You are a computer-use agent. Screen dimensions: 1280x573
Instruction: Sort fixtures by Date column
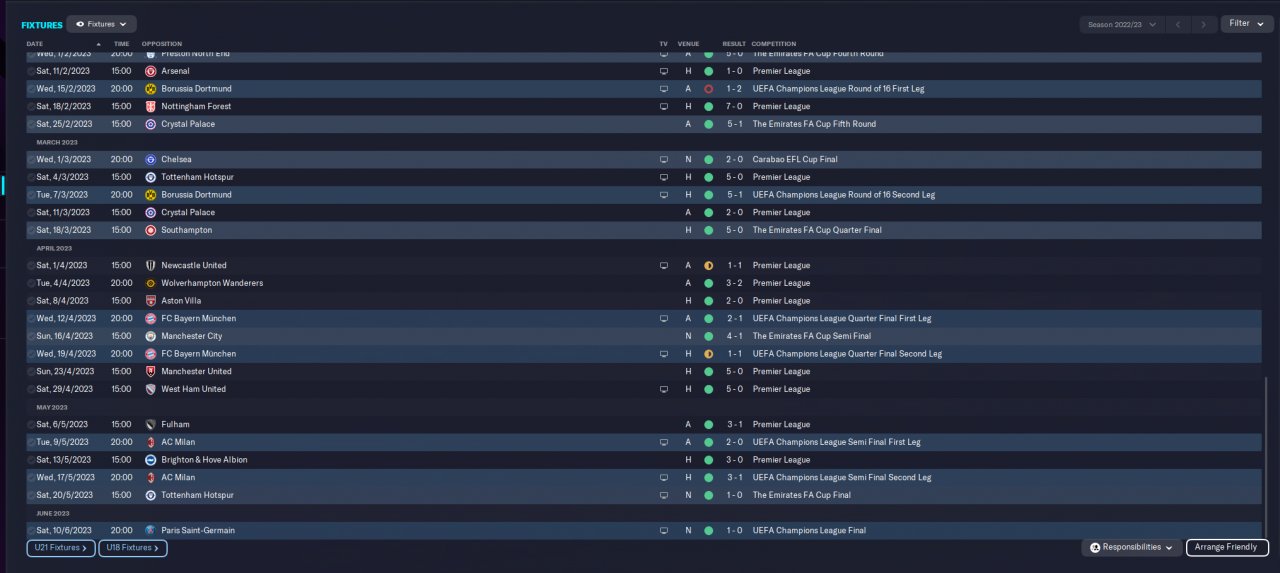coord(35,44)
